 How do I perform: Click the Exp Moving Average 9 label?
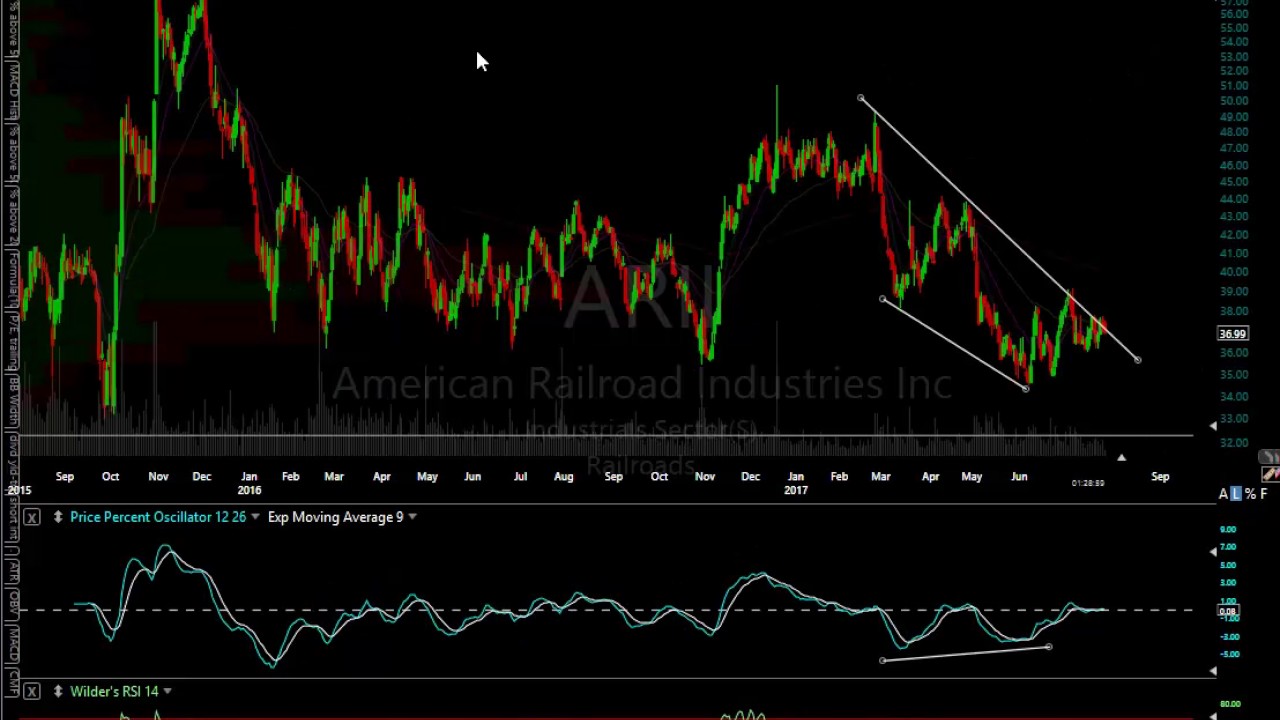335,517
